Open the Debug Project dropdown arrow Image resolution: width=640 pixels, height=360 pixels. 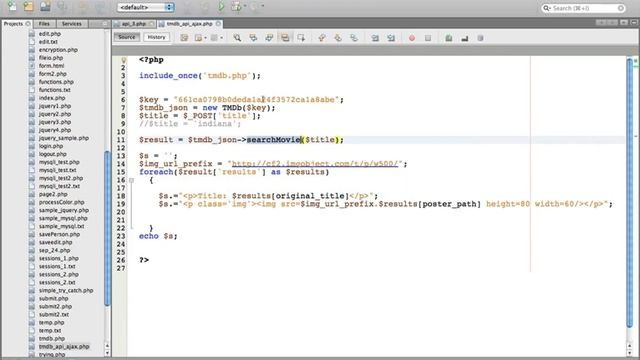coord(244,6)
